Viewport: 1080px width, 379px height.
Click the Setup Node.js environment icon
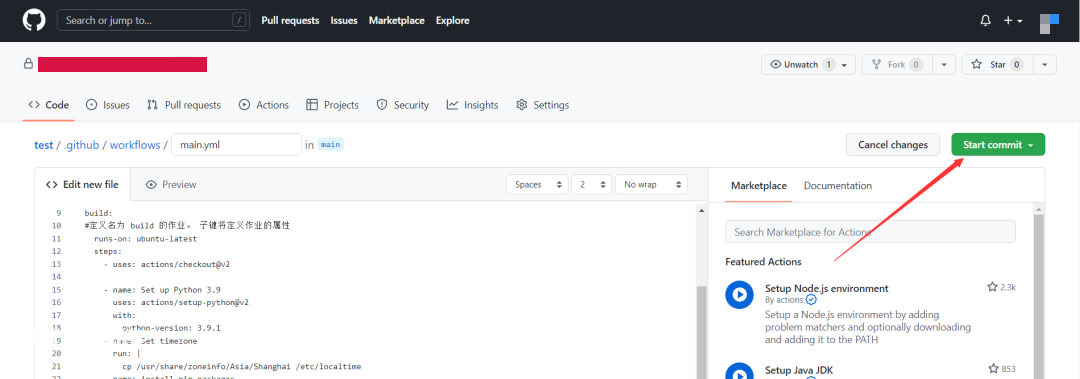pos(739,295)
